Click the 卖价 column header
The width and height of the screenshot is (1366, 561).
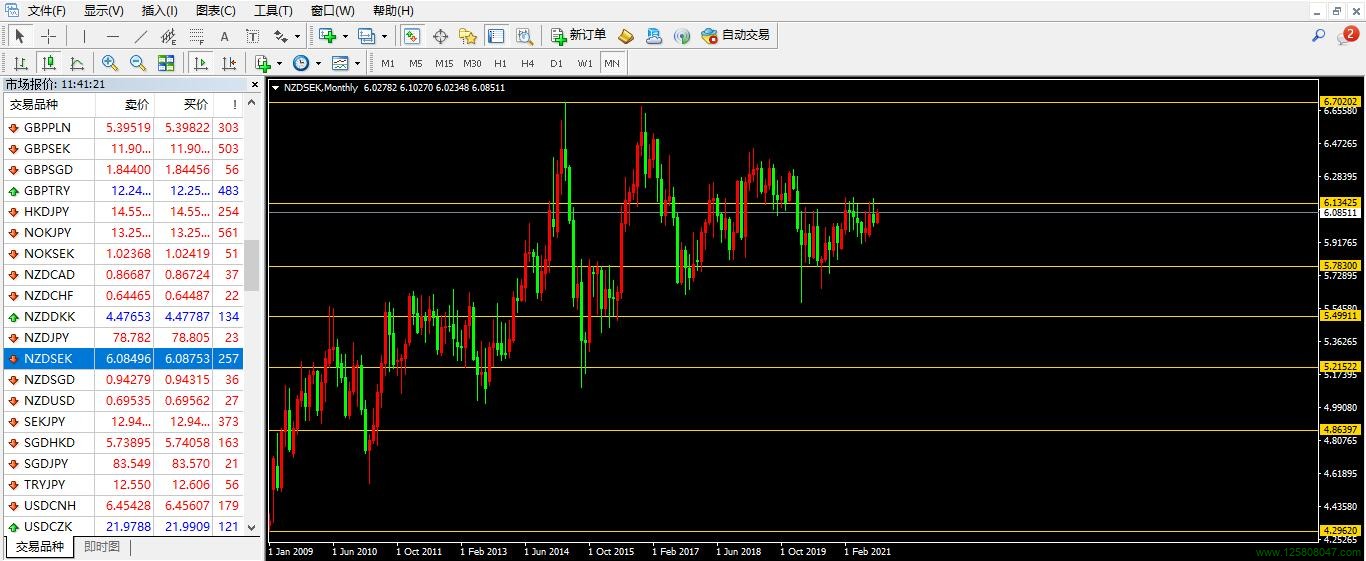click(124, 105)
